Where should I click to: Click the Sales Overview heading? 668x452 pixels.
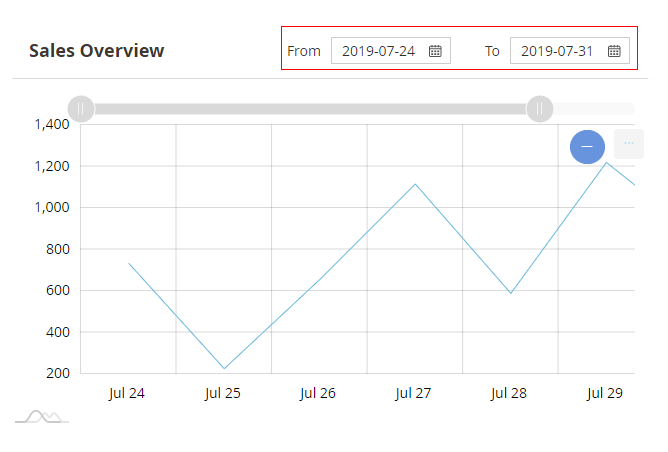pos(96,51)
